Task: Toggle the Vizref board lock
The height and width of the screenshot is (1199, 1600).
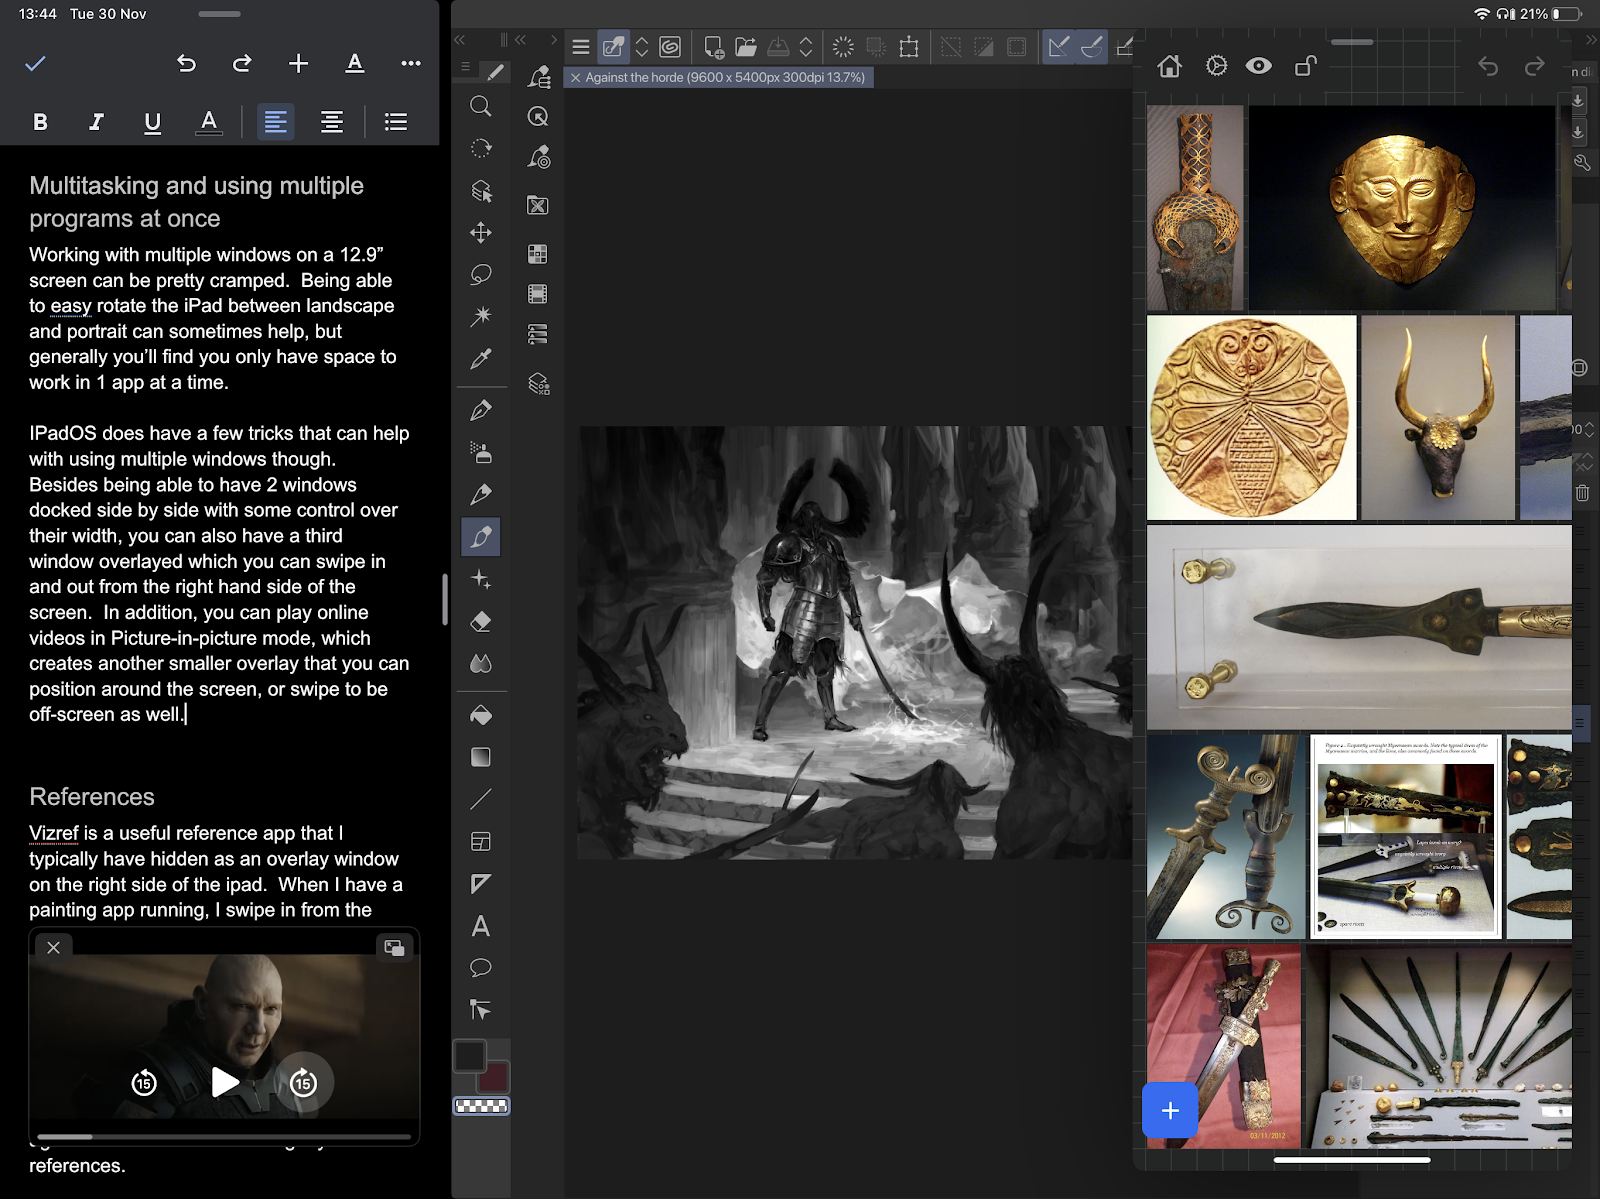Action: pyautogui.click(x=1305, y=66)
